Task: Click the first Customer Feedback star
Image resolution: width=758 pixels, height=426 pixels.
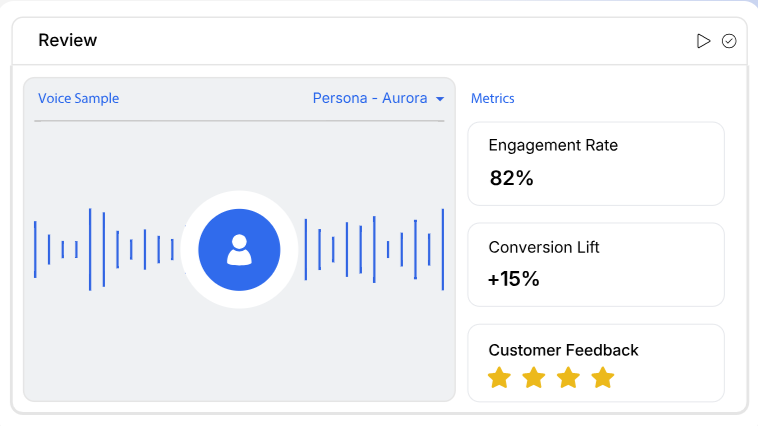Action: (x=499, y=378)
